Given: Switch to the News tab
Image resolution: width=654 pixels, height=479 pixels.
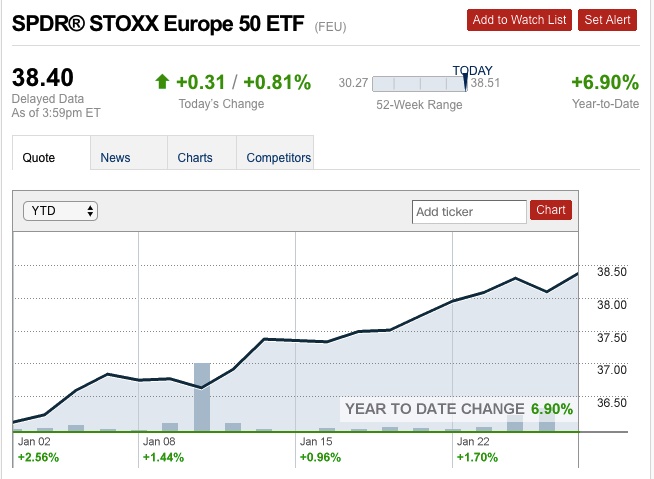Looking at the screenshot, I should (115, 157).
